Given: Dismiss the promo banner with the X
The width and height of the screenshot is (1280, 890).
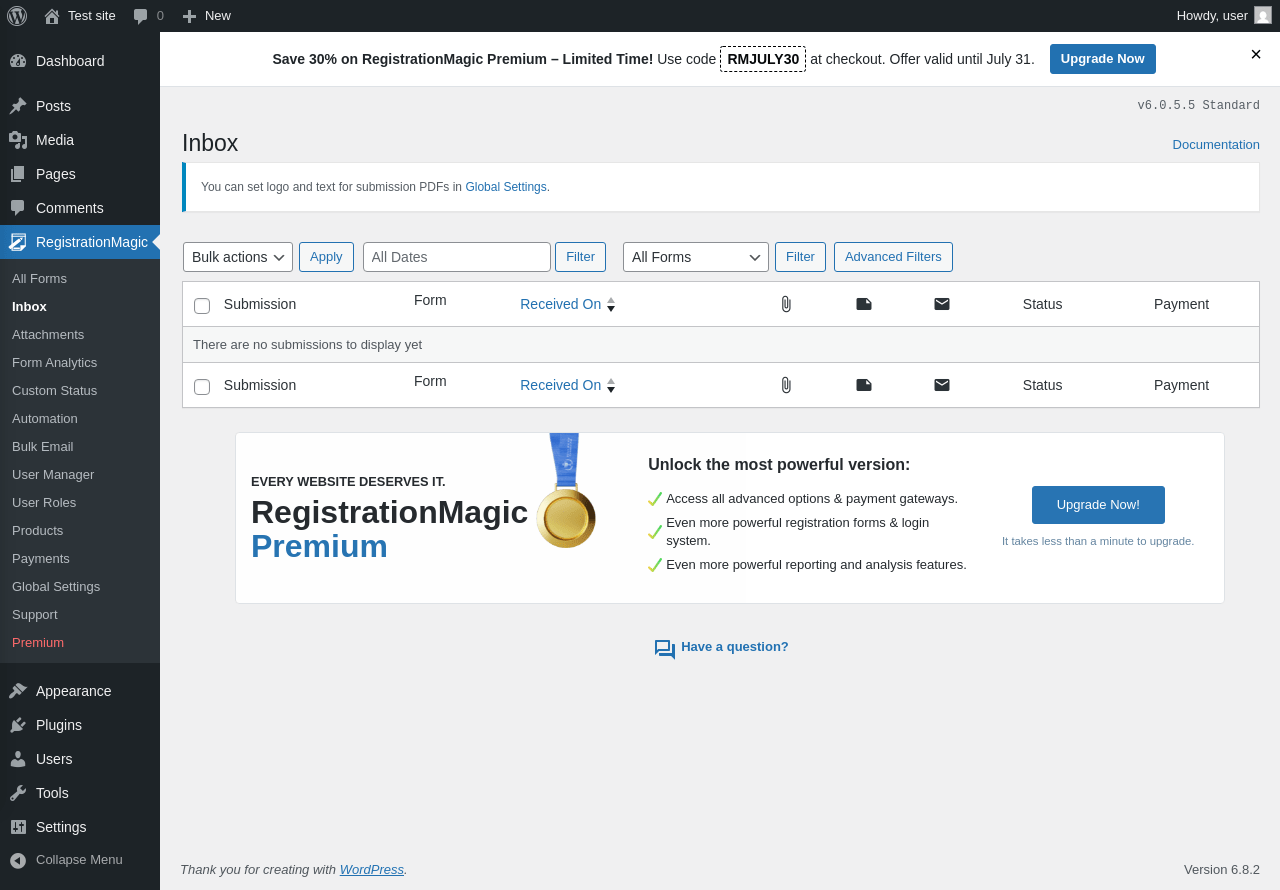Looking at the screenshot, I should pyautogui.click(x=1256, y=54).
